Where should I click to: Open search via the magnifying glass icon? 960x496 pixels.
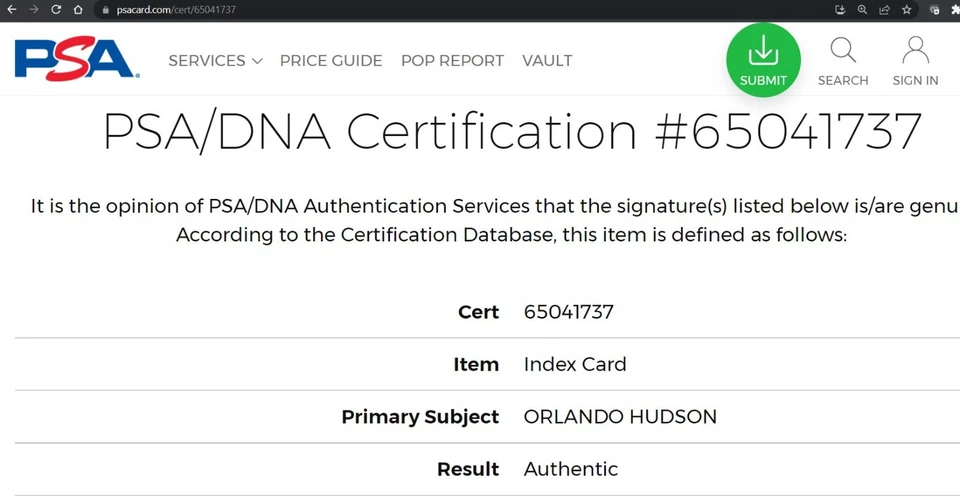843,50
